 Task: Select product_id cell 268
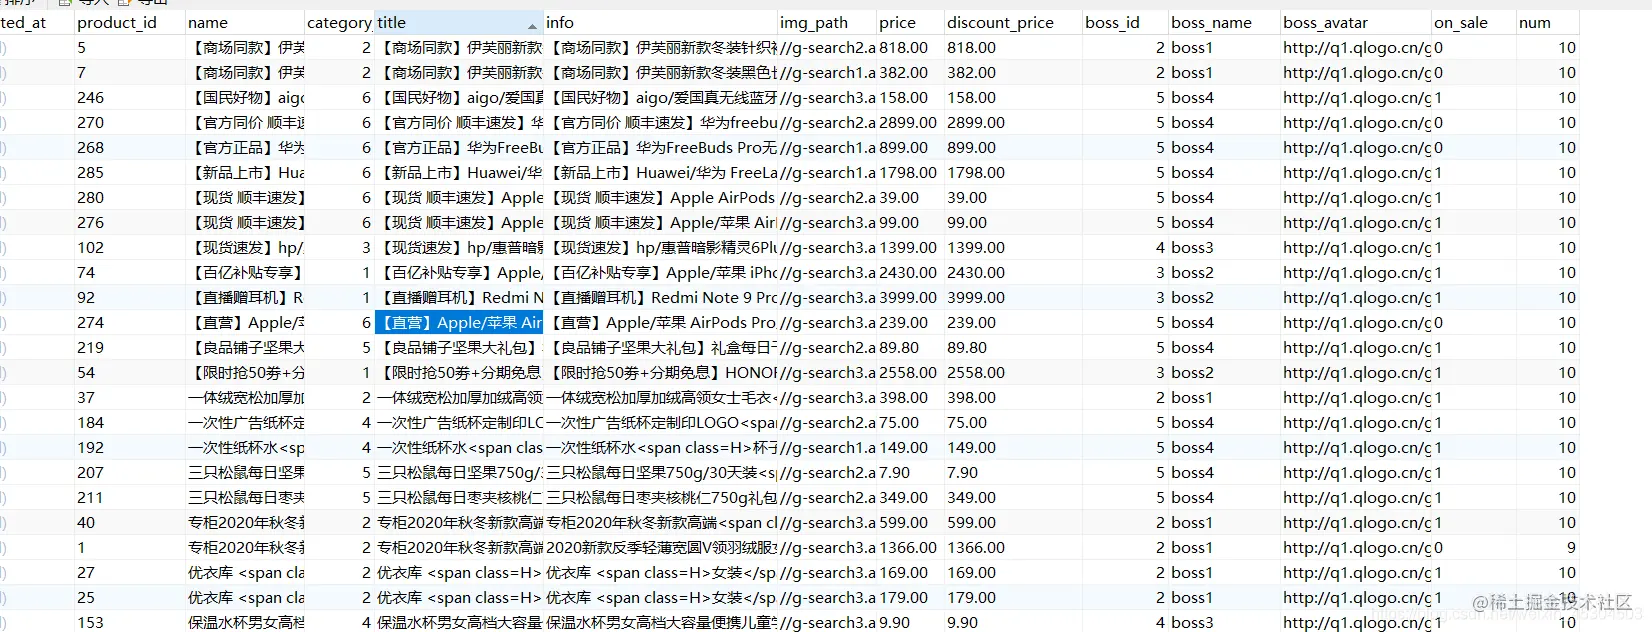[x=129, y=147]
